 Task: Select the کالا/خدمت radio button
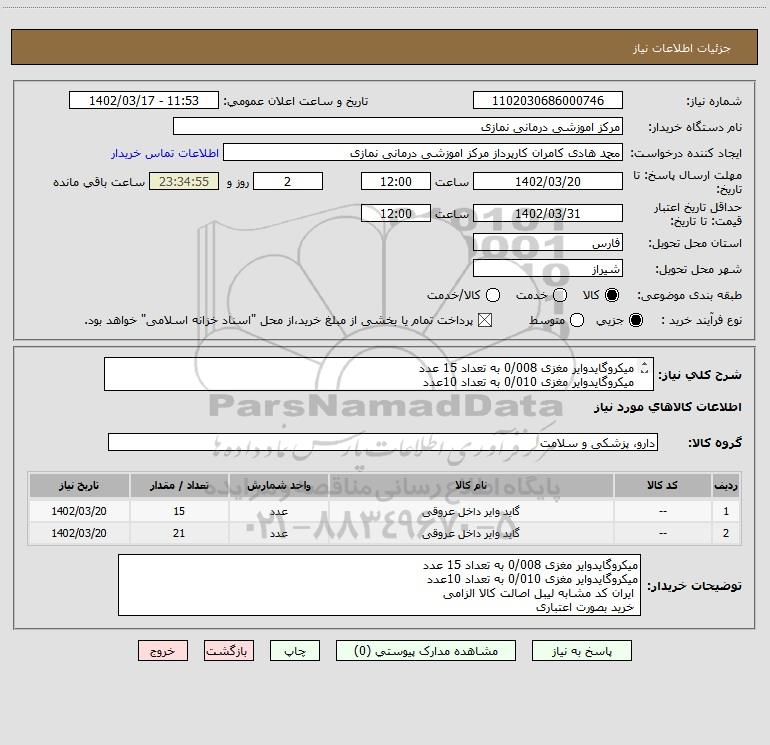(x=493, y=295)
